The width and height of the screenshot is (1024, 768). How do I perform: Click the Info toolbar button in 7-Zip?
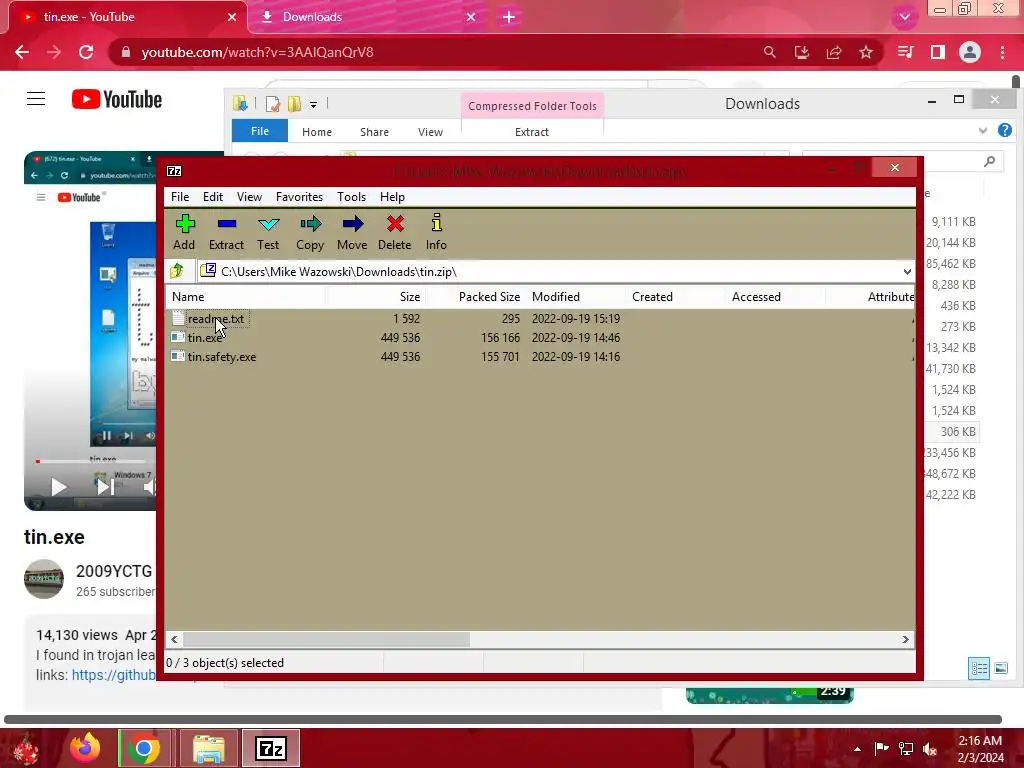tap(436, 232)
